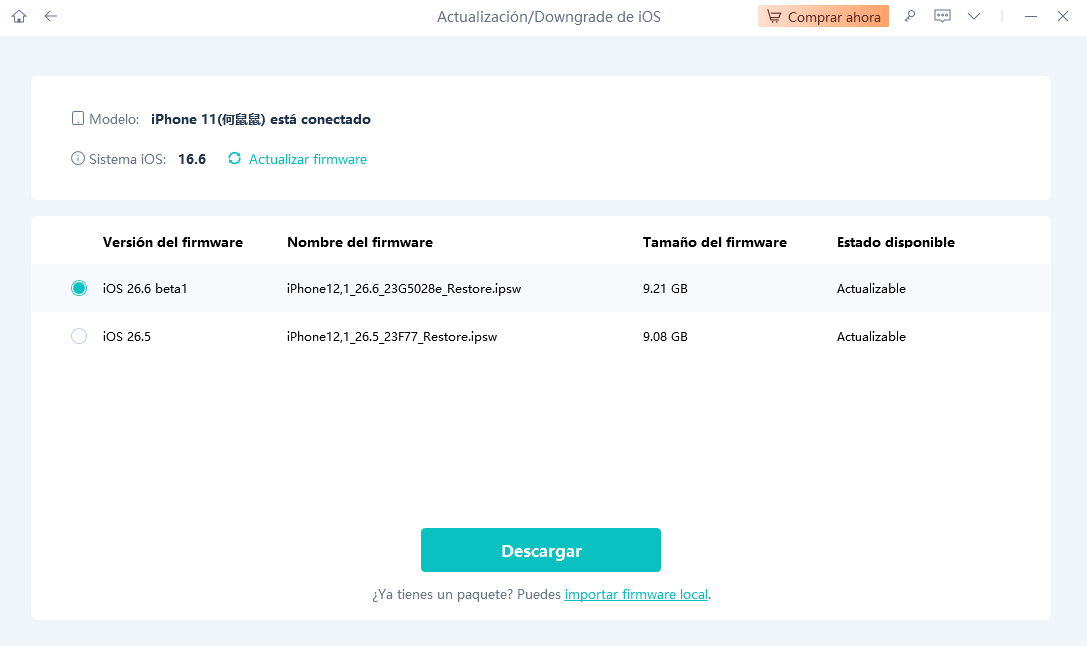Click Comprar ahora button
This screenshot has height=646, width=1087.
click(x=823, y=17)
